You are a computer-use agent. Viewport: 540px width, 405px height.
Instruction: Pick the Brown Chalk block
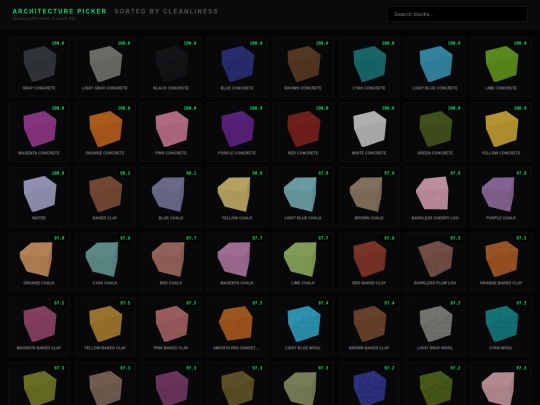pos(369,197)
